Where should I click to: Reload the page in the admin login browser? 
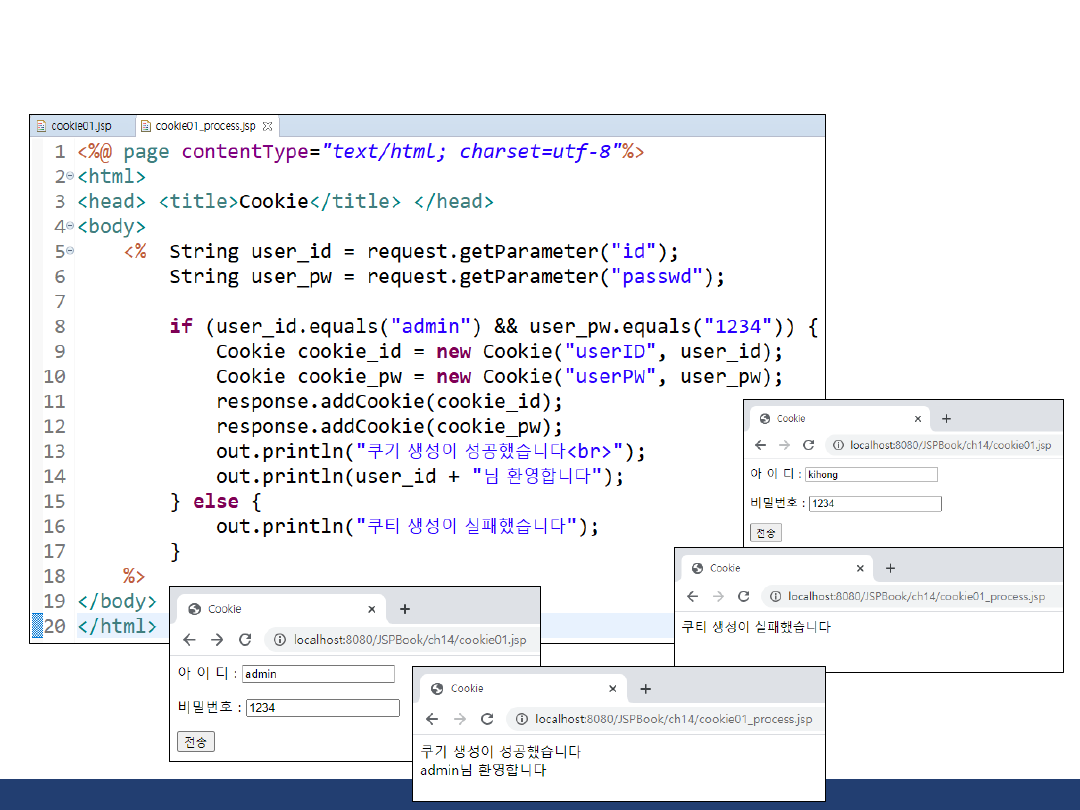[245, 640]
